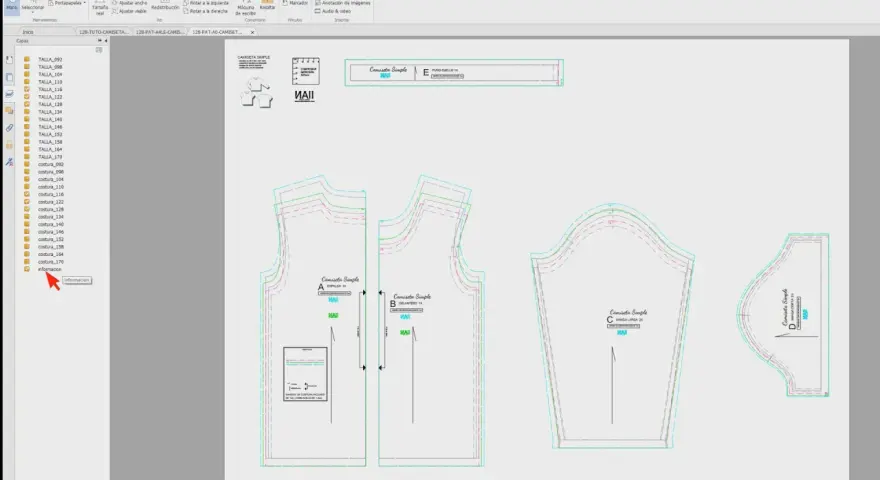Show the TALLA_134 layer
880x480 pixels.
(26, 112)
